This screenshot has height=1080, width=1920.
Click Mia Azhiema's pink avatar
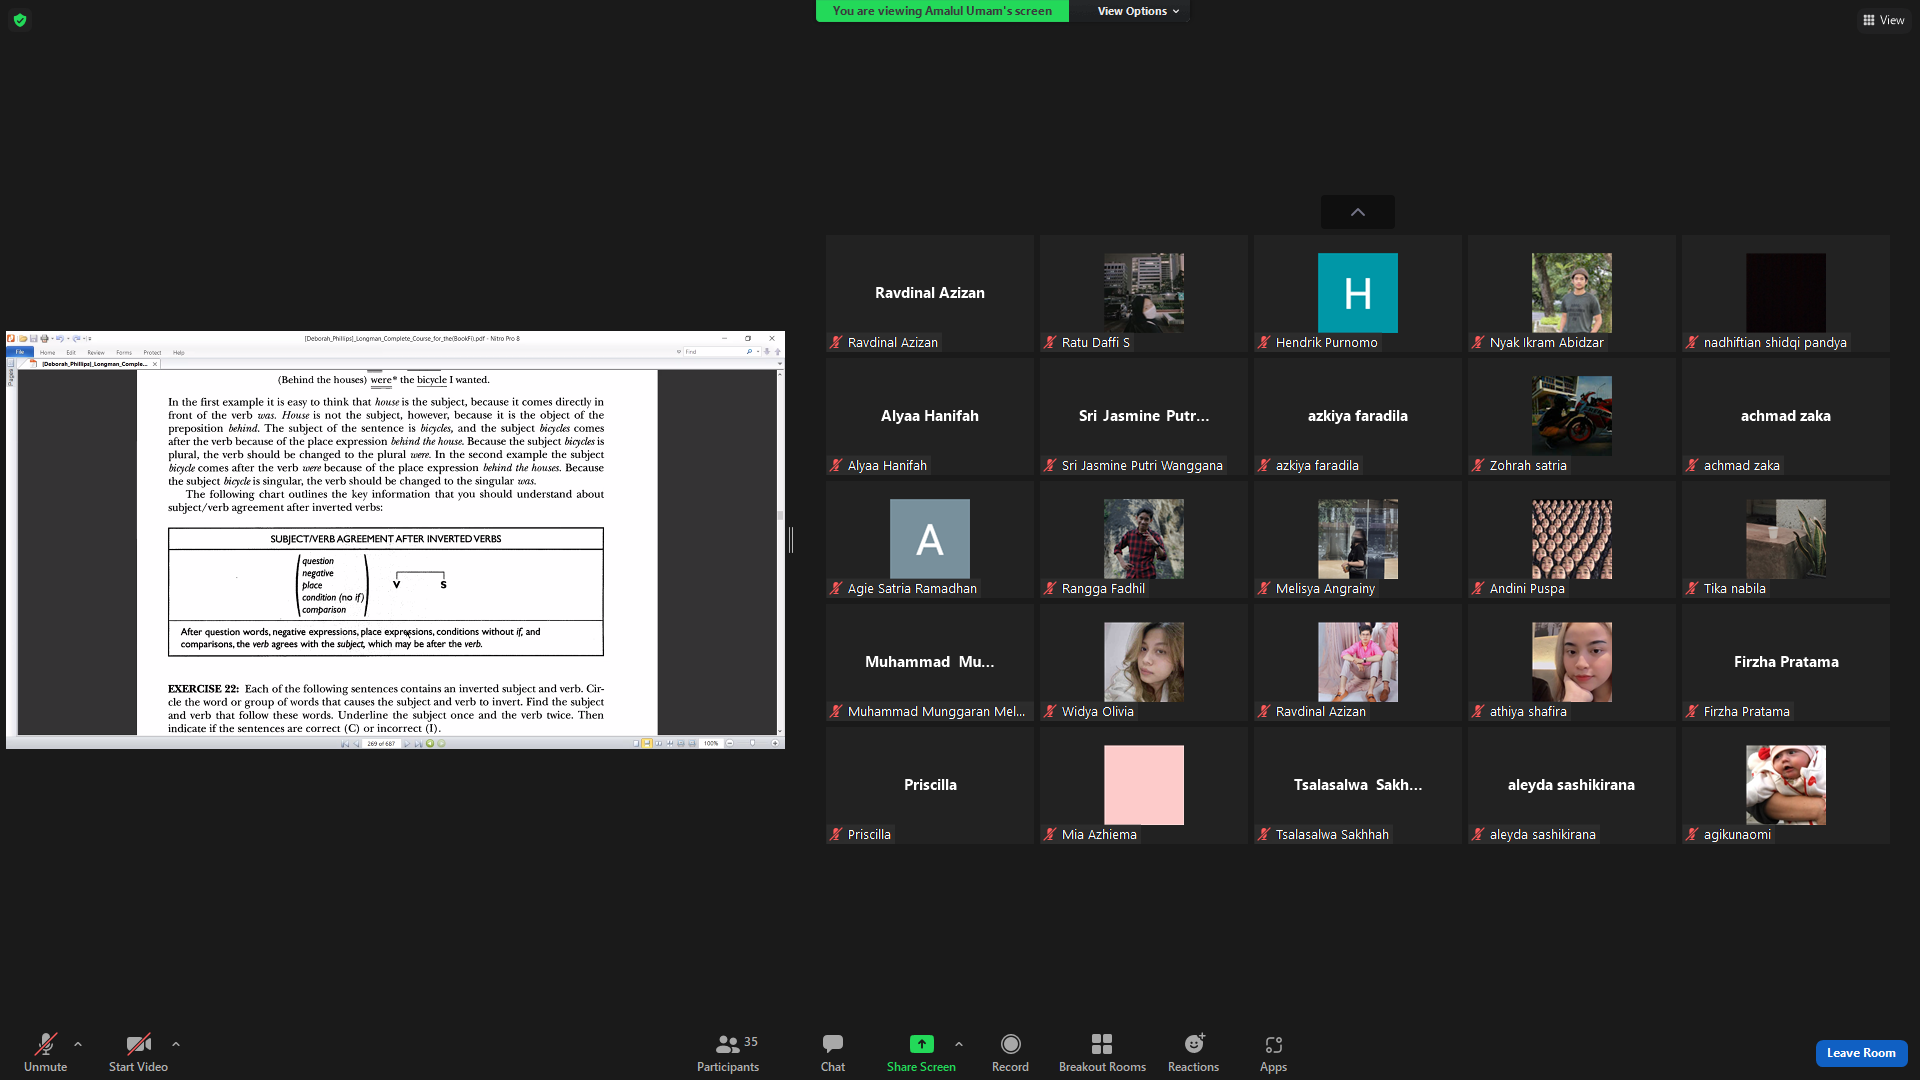(1144, 785)
